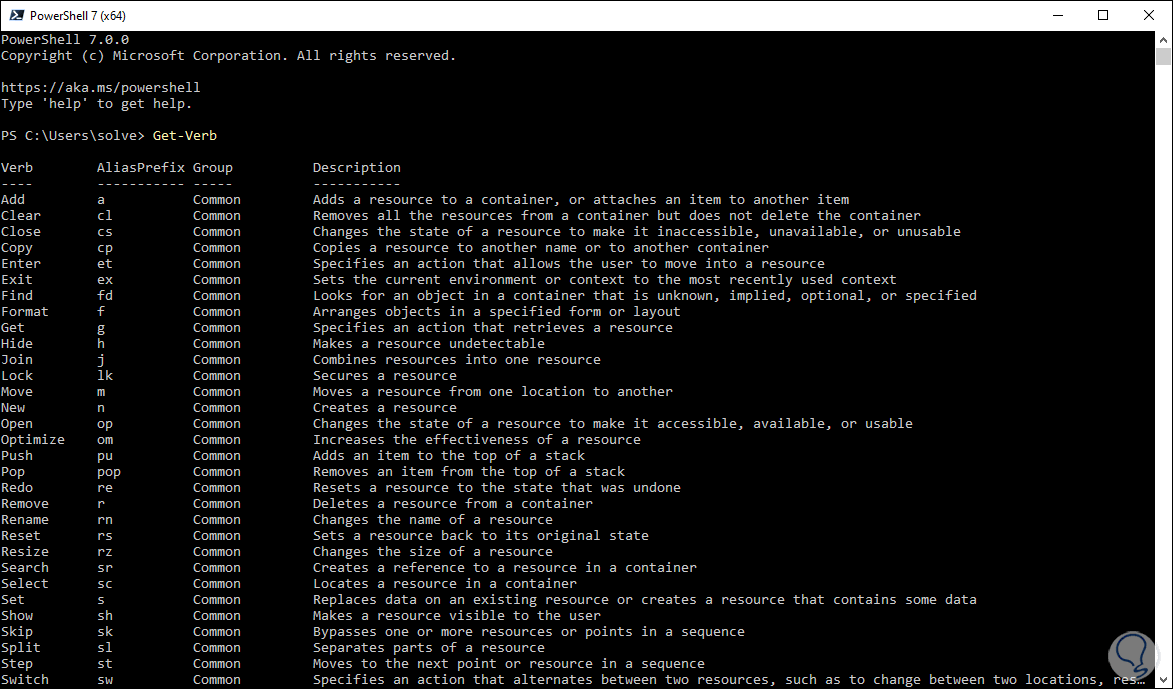This screenshot has width=1173, height=689.
Task: Click the 'Clear' verb entry
Action: point(21,215)
